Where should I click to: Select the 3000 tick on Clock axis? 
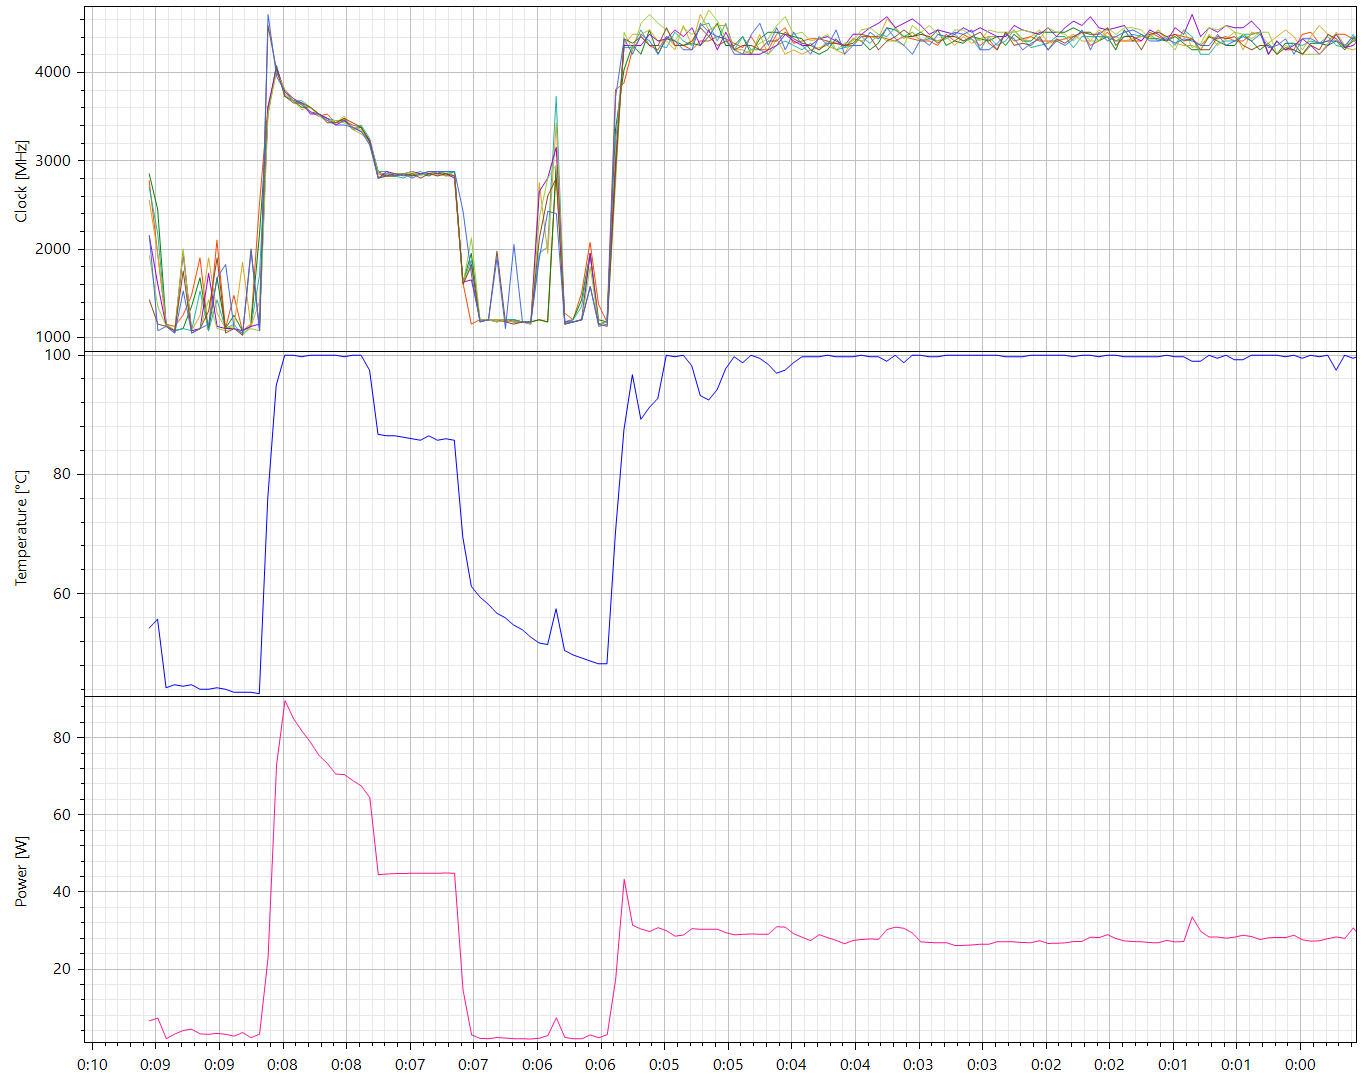(53, 160)
